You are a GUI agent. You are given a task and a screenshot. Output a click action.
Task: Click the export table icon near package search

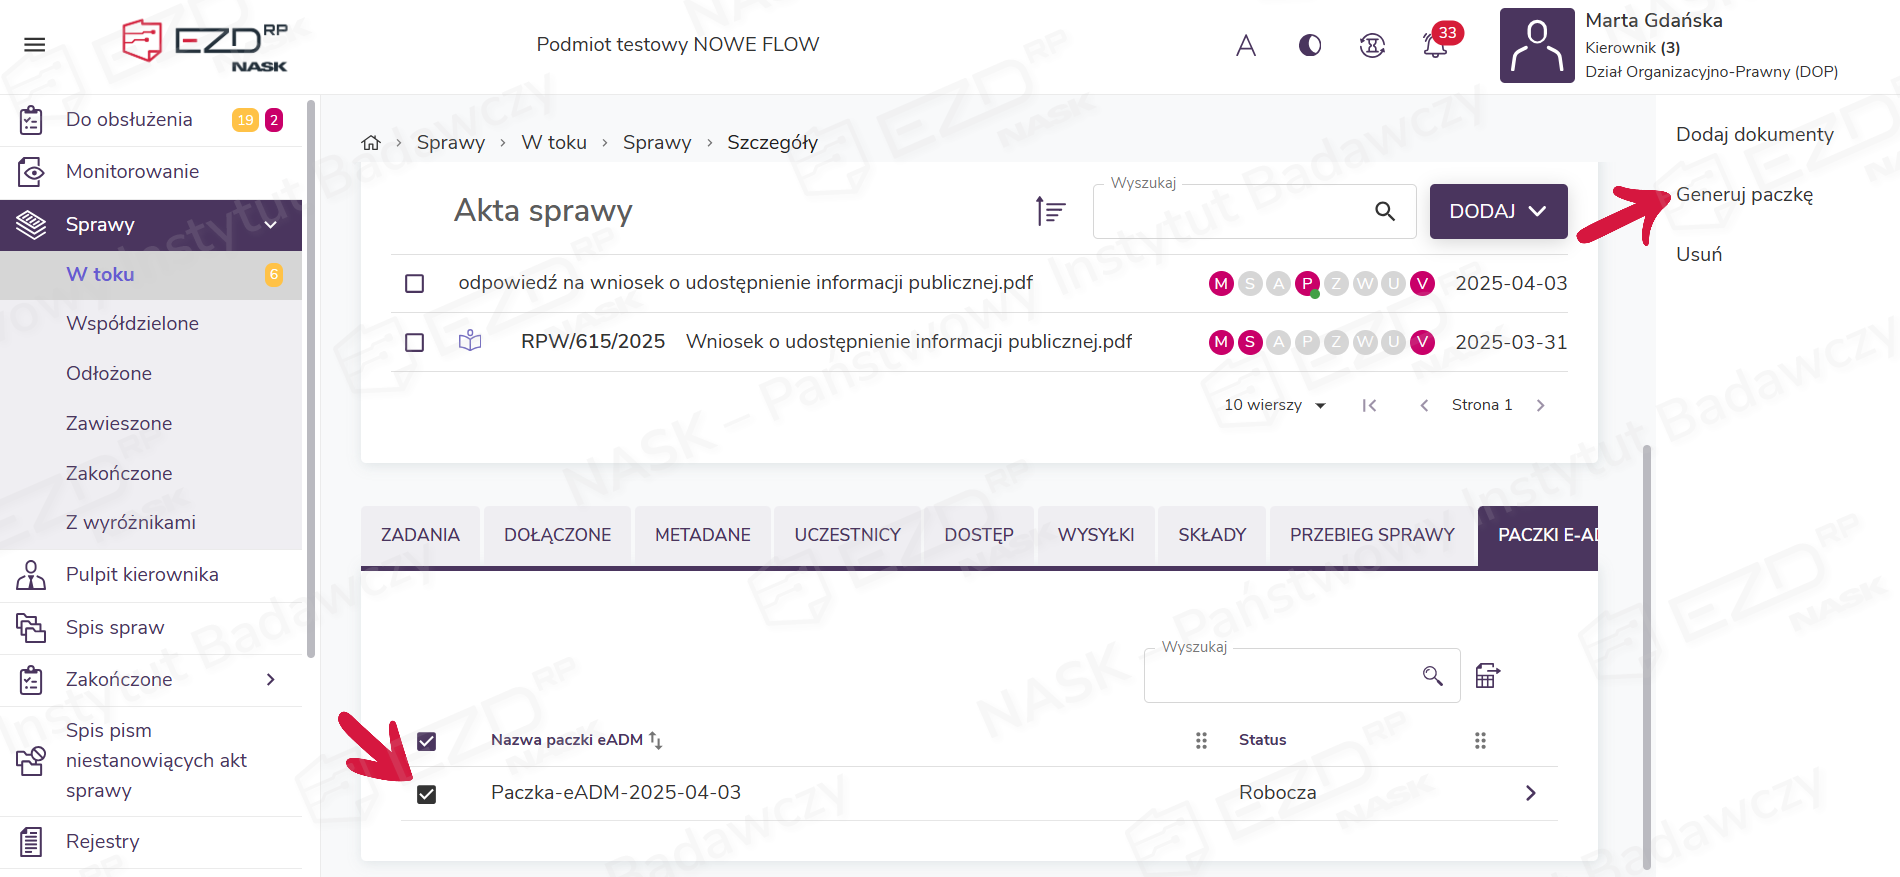pos(1487,676)
